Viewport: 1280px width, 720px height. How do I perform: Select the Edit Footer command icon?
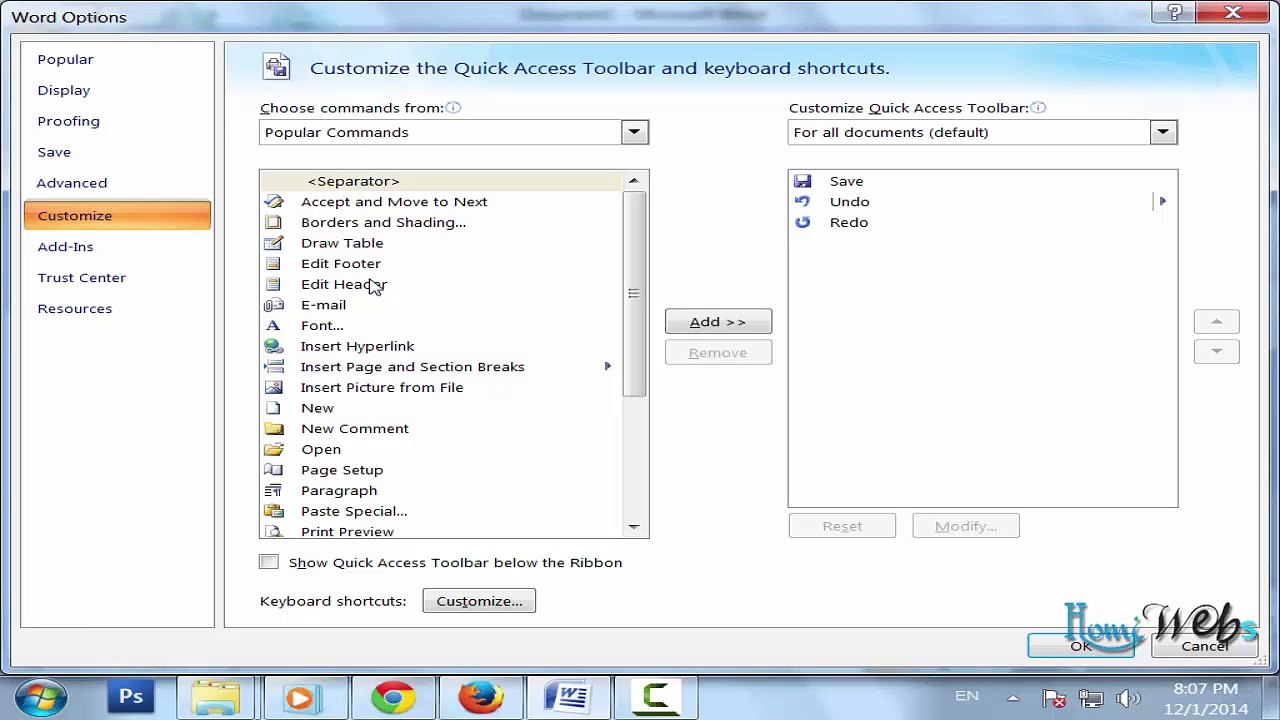click(x=273, y=263)
